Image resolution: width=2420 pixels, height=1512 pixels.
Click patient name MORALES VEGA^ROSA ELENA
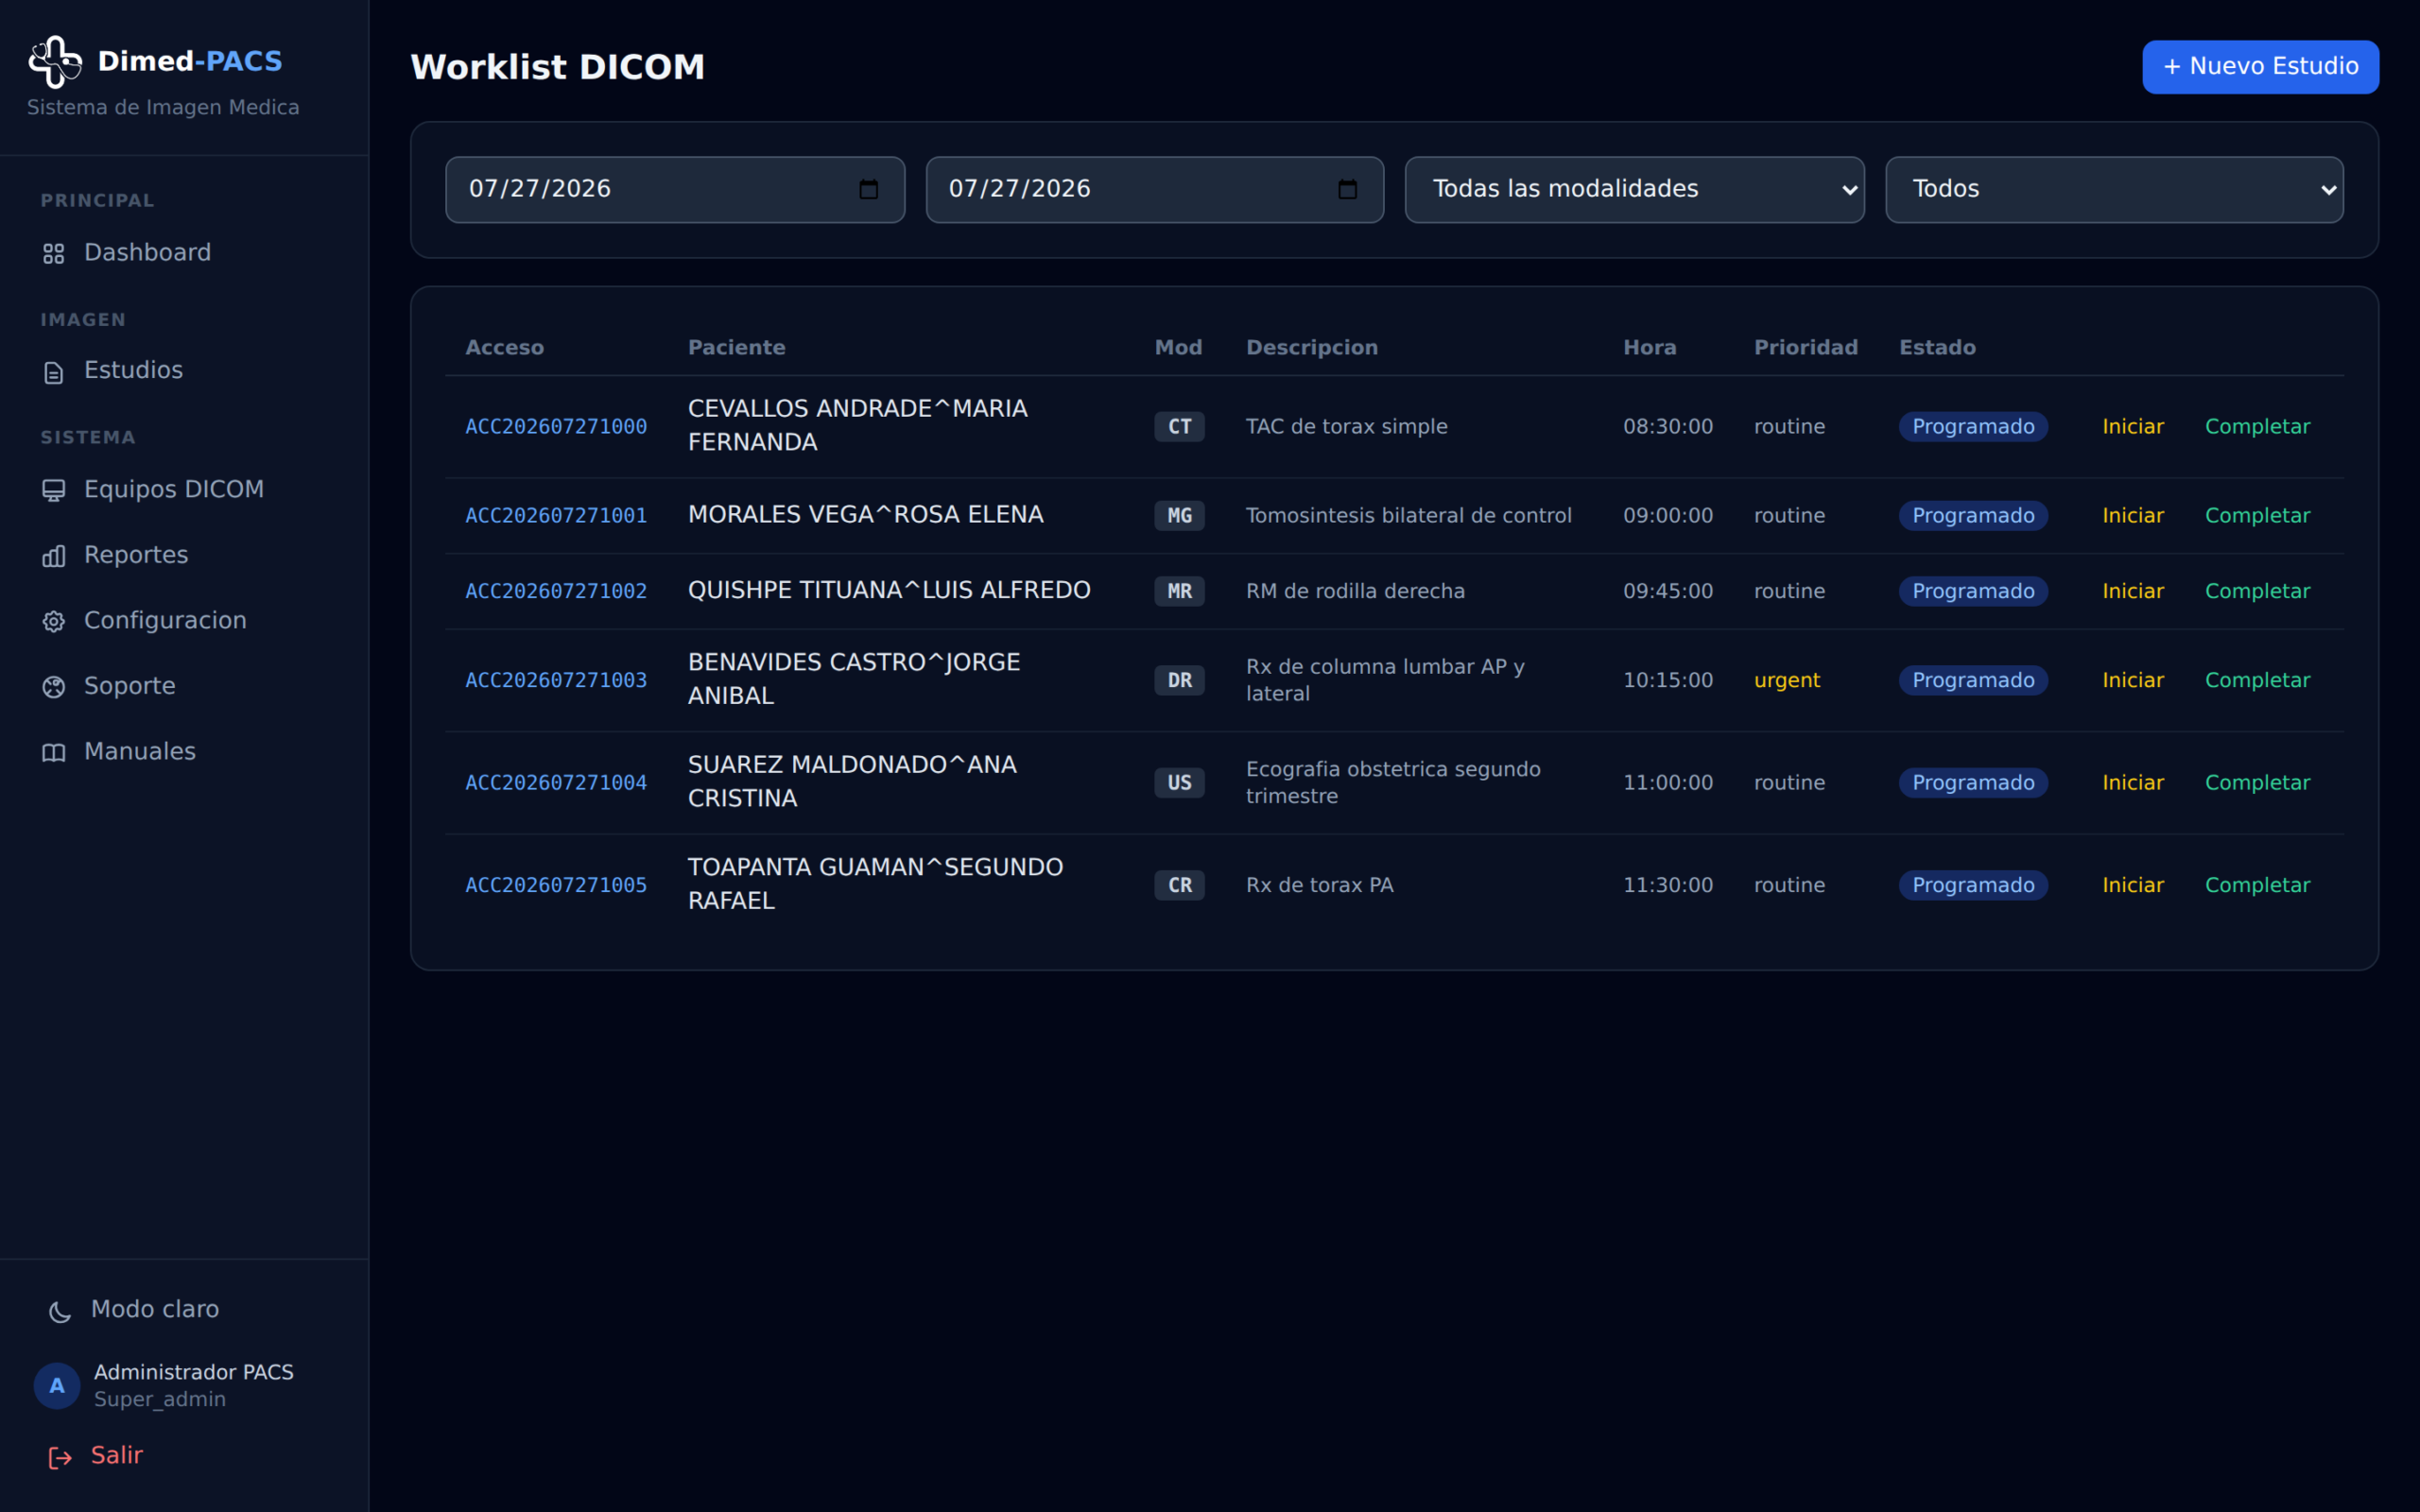pos(865,515)
